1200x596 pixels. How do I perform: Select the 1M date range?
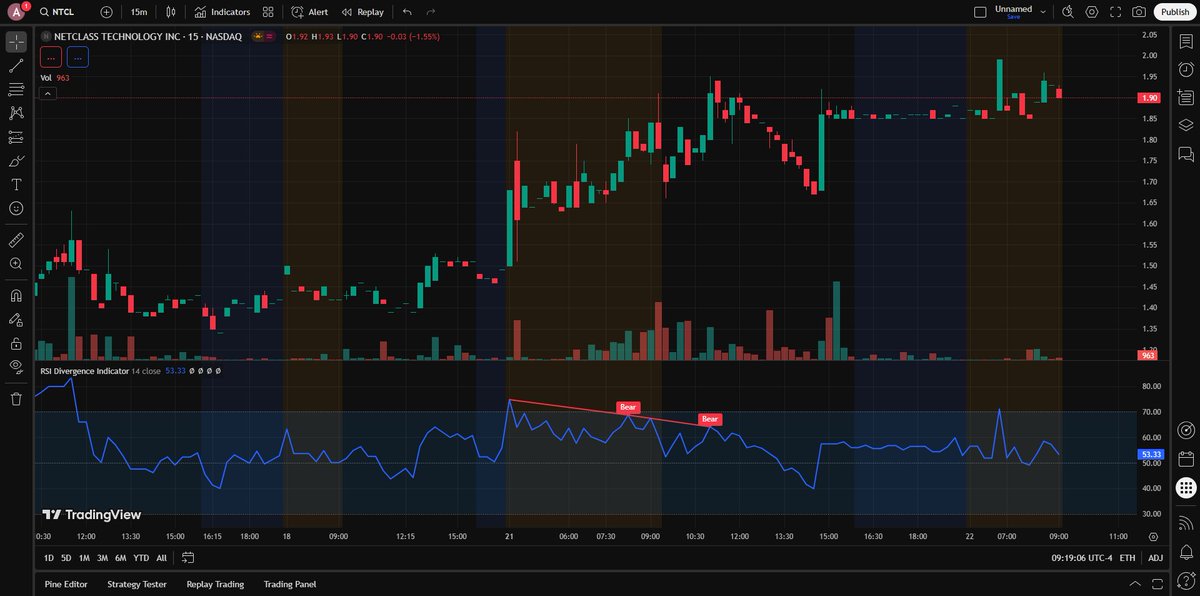pos(84,557)
